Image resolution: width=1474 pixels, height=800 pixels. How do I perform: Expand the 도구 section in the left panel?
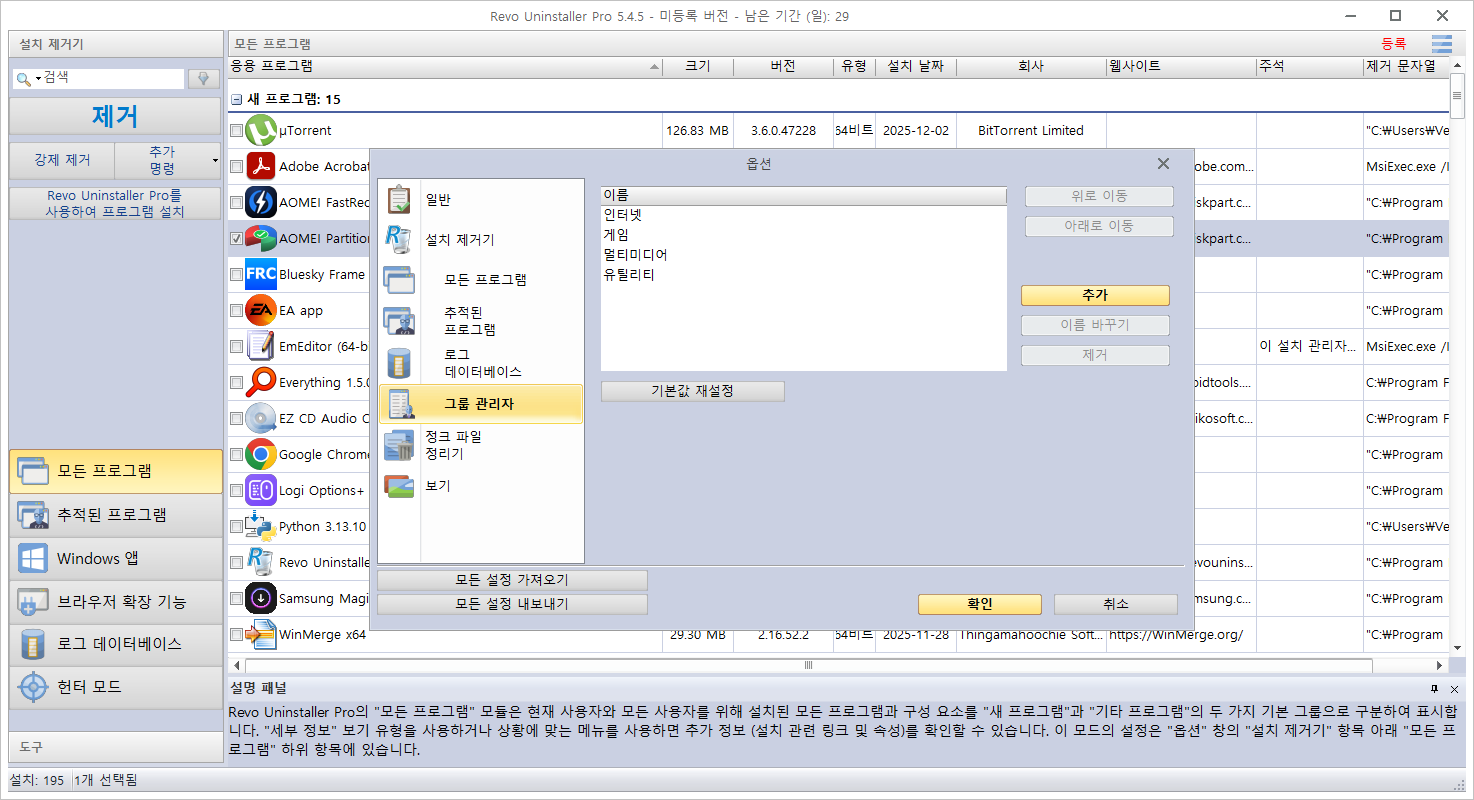pos(116,747)
